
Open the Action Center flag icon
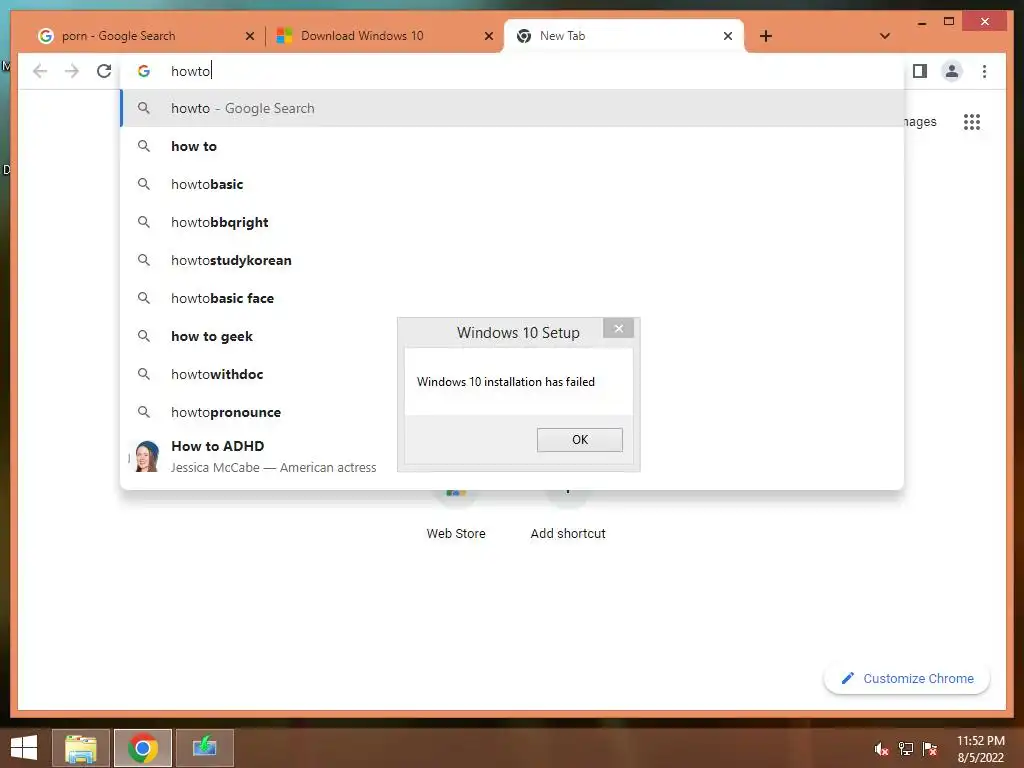(930, 749)
